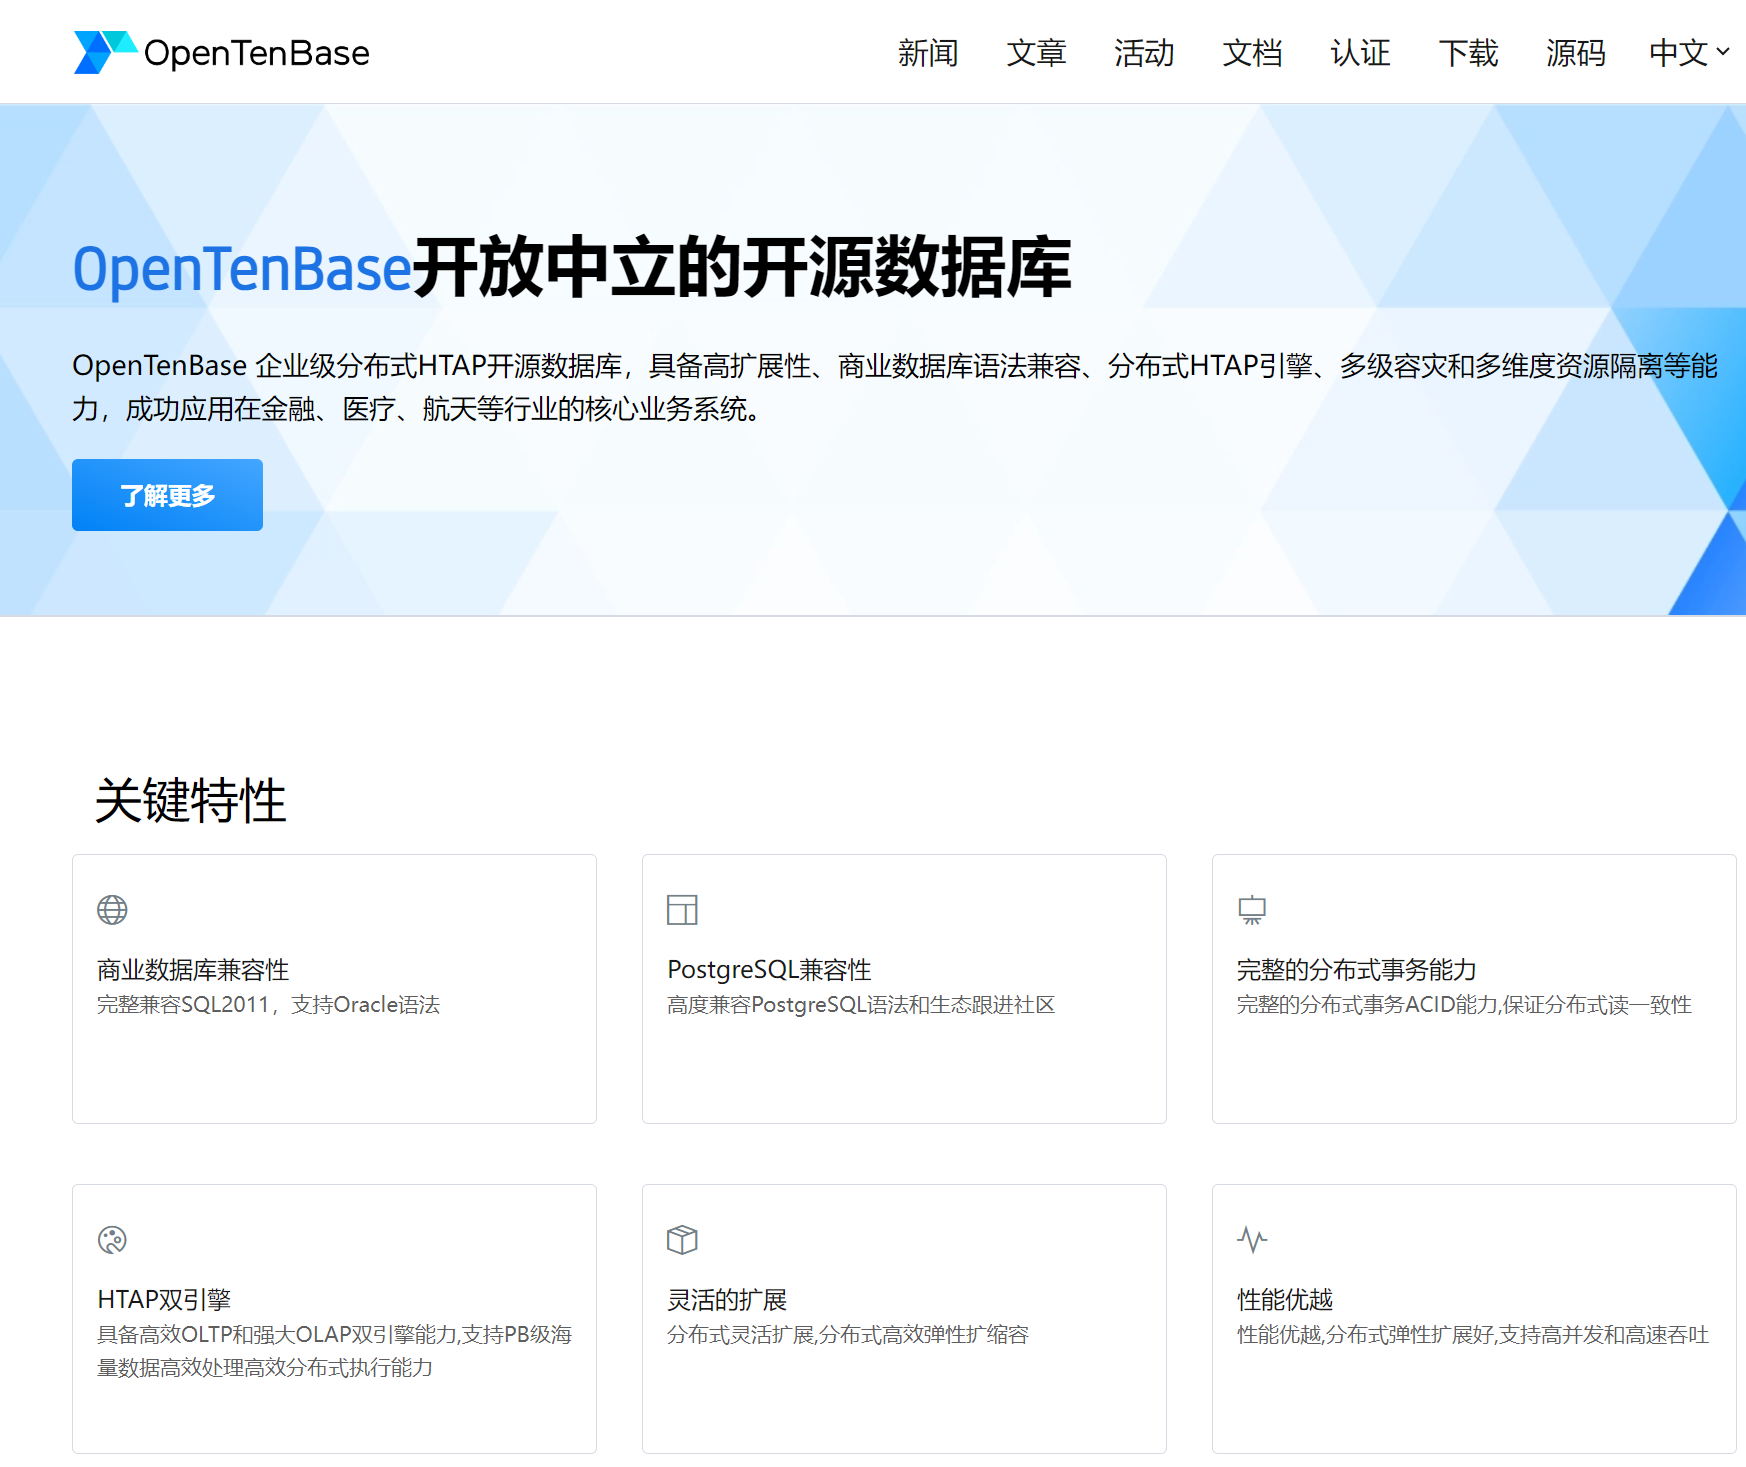Select the 完整的分布式事务能力 card title
Screen dimensions: 1746x1467
[1357, 970]
